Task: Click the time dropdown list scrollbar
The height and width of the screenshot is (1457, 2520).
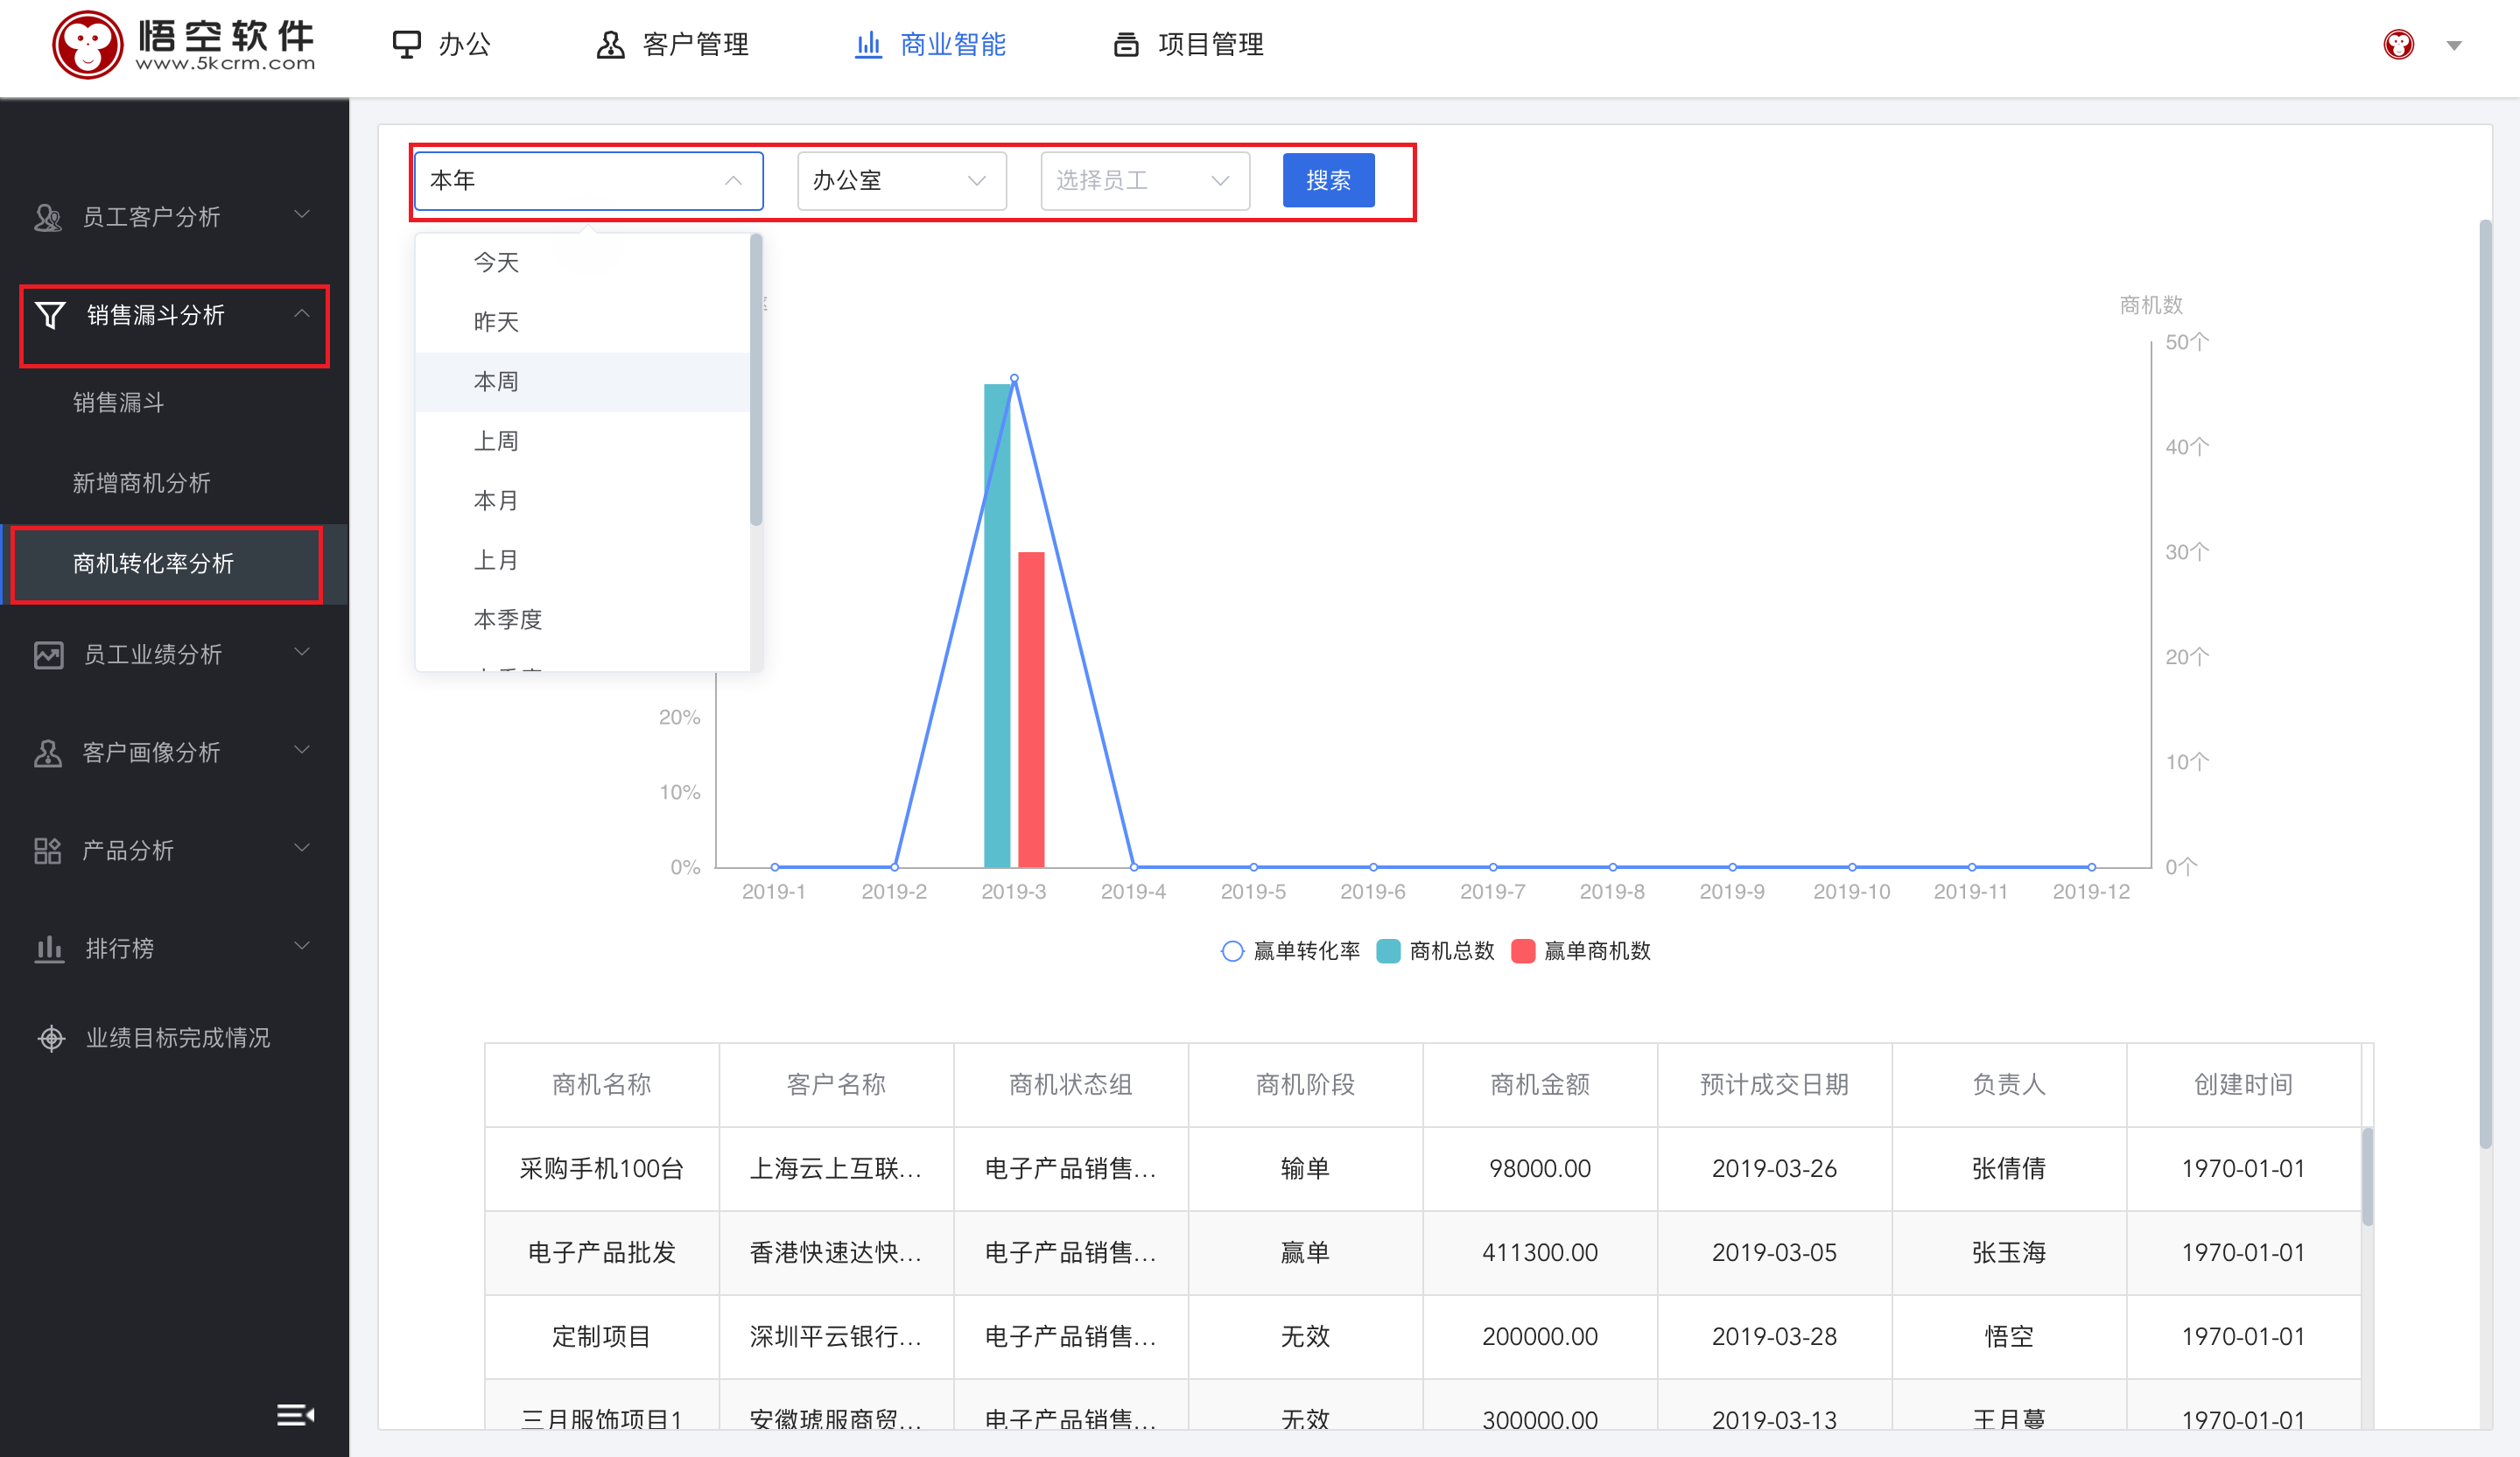Action: coord(756,380)
